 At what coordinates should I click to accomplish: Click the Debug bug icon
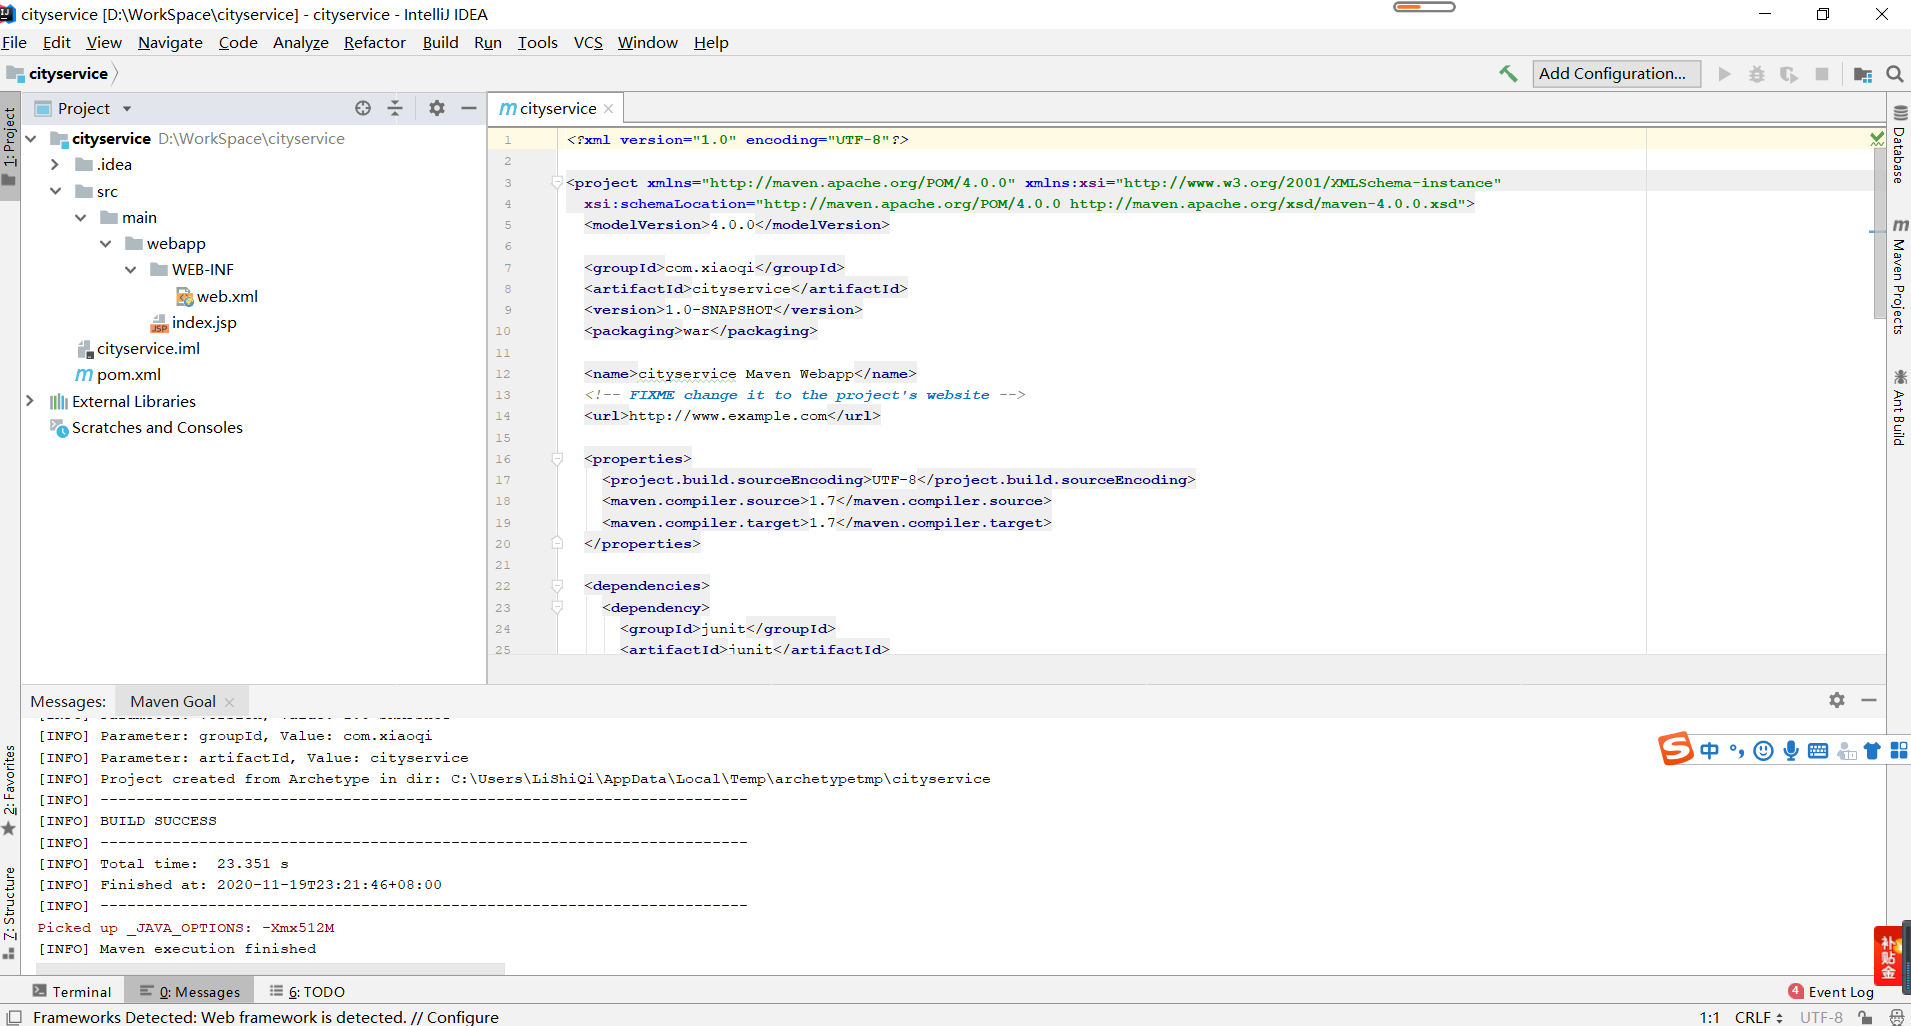pyautogui.click(x=1757, y=74)
